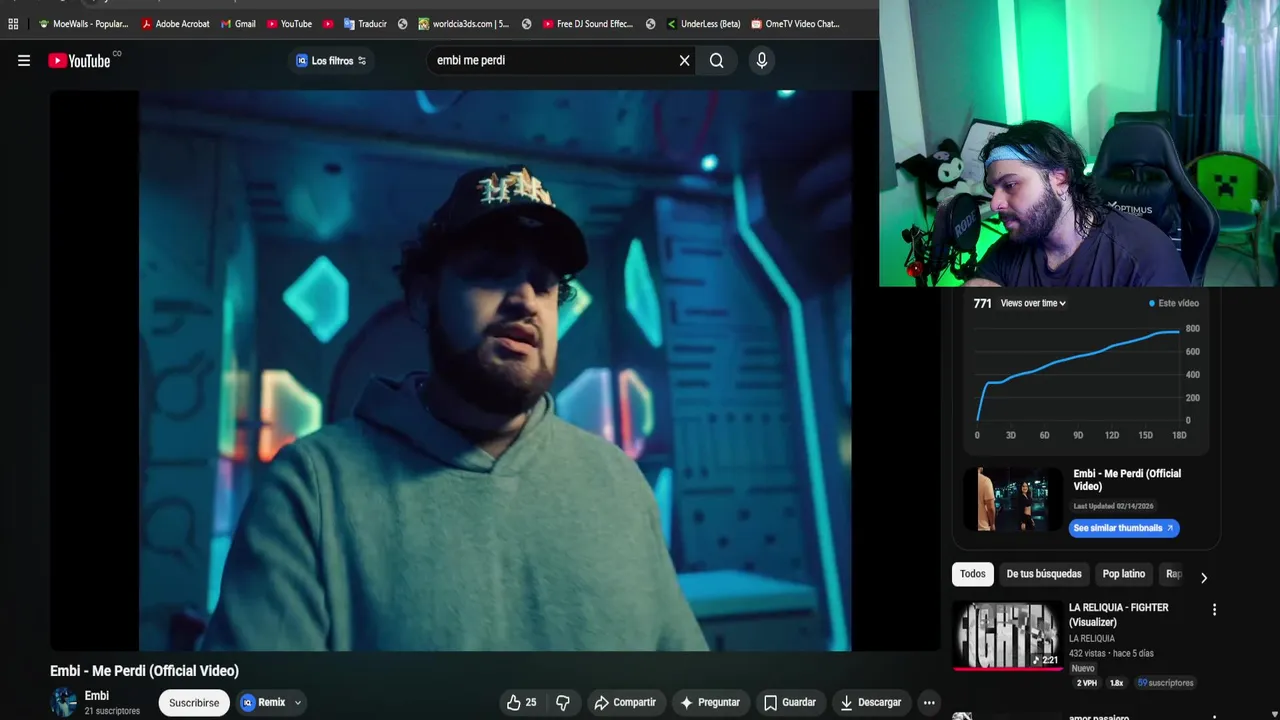Open the Embi channel name link

point(97,696)
